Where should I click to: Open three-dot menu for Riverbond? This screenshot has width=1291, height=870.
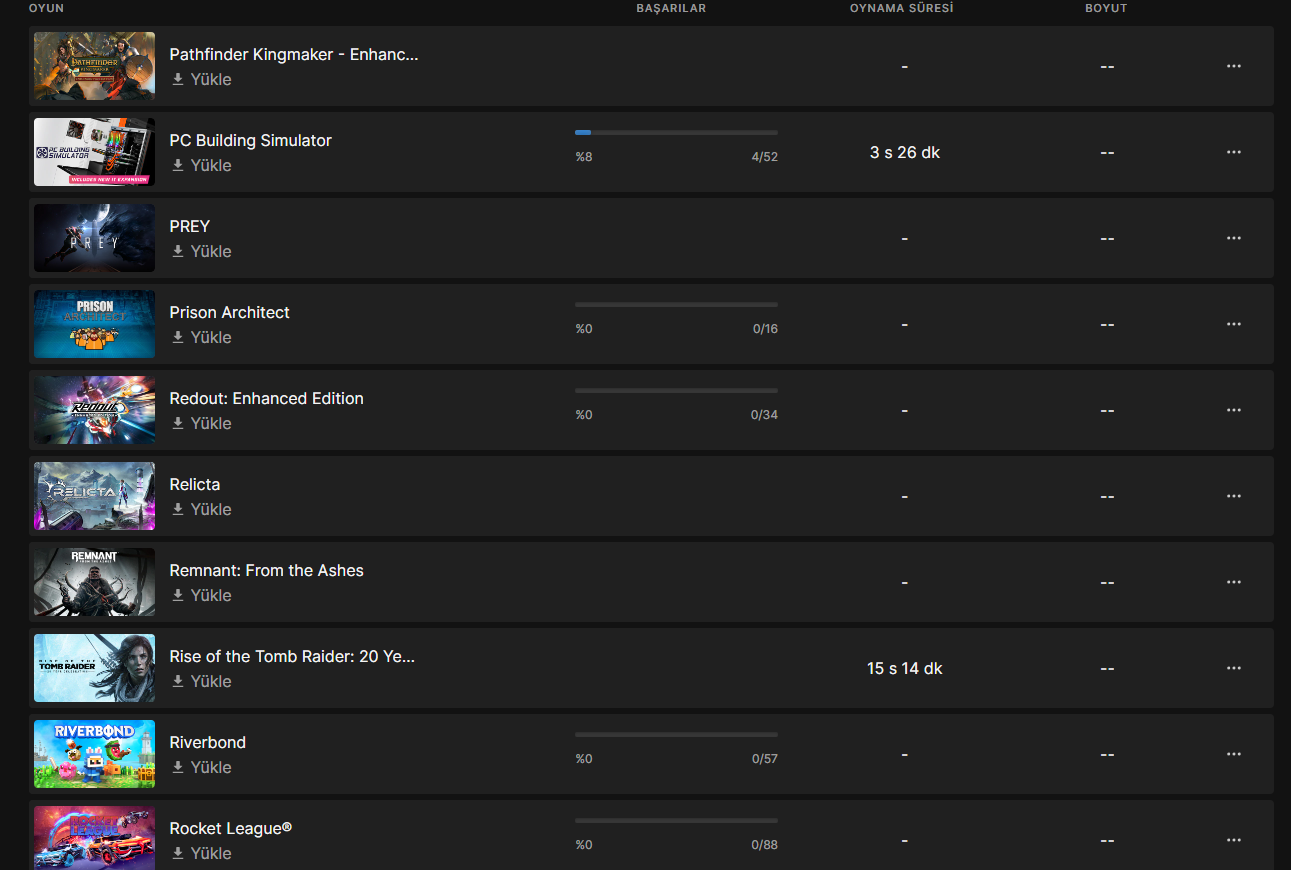[x=1233, y=754]
